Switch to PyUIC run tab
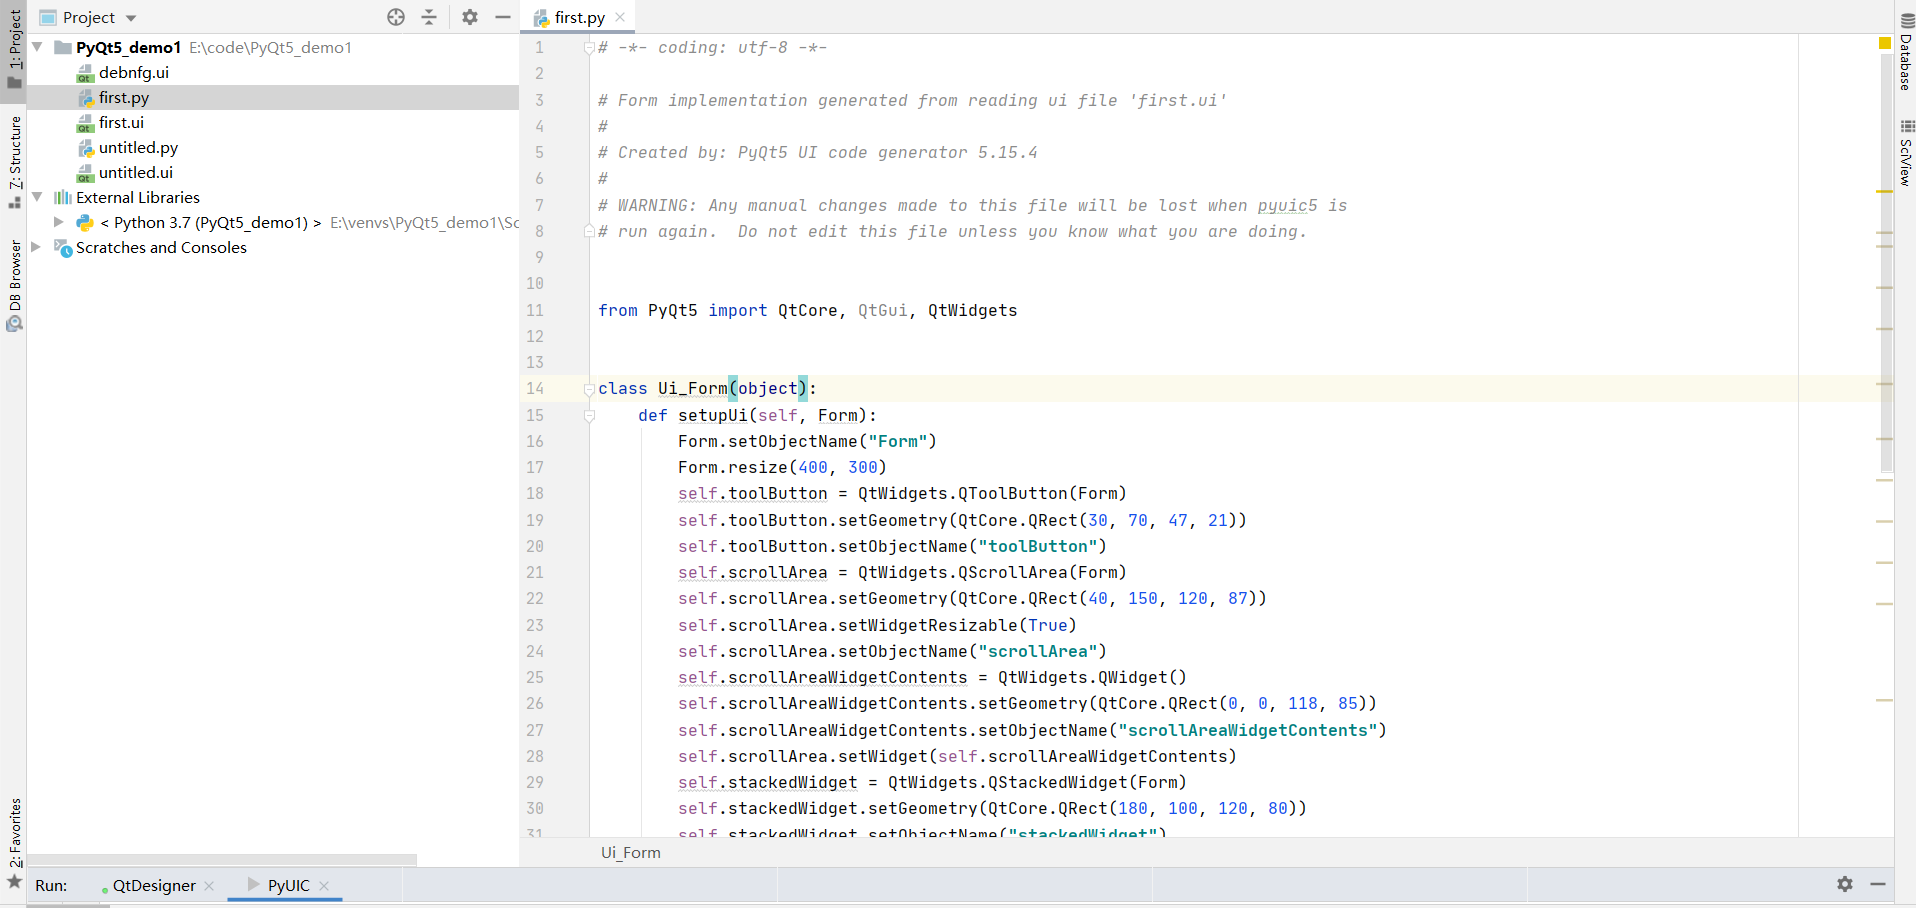Screen dimensions: 1916x908 (x=288, y=885)
